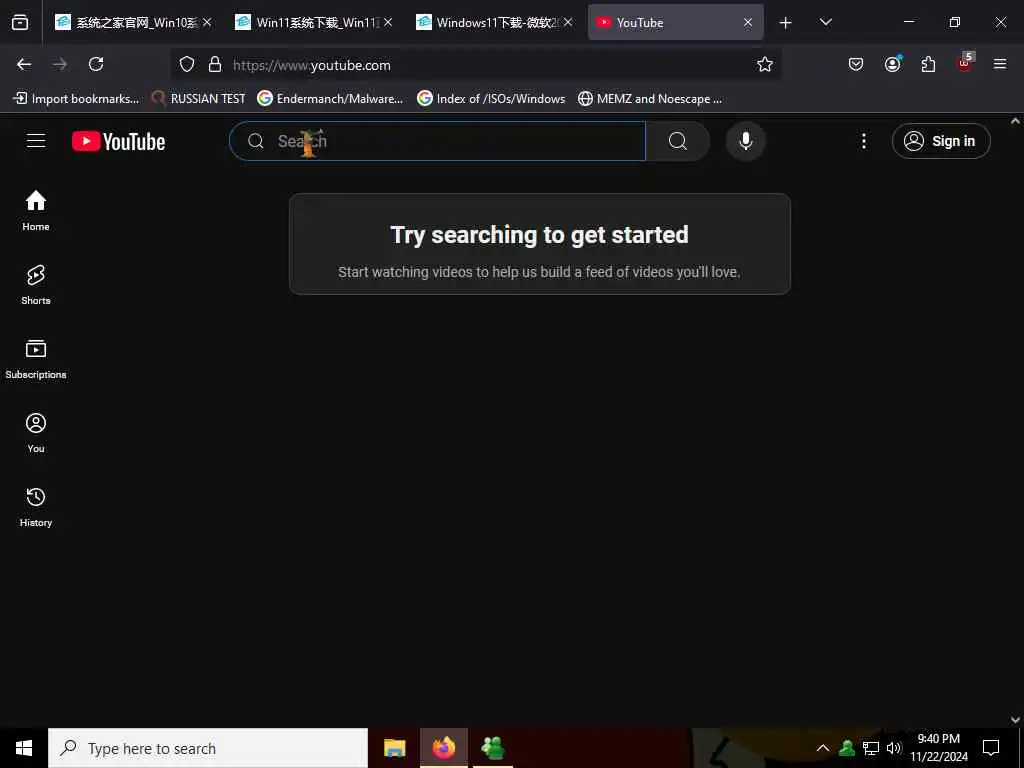Expand the list all tabs dropdown
This screenshot has width=1024, height=768.
pos(825,22)
